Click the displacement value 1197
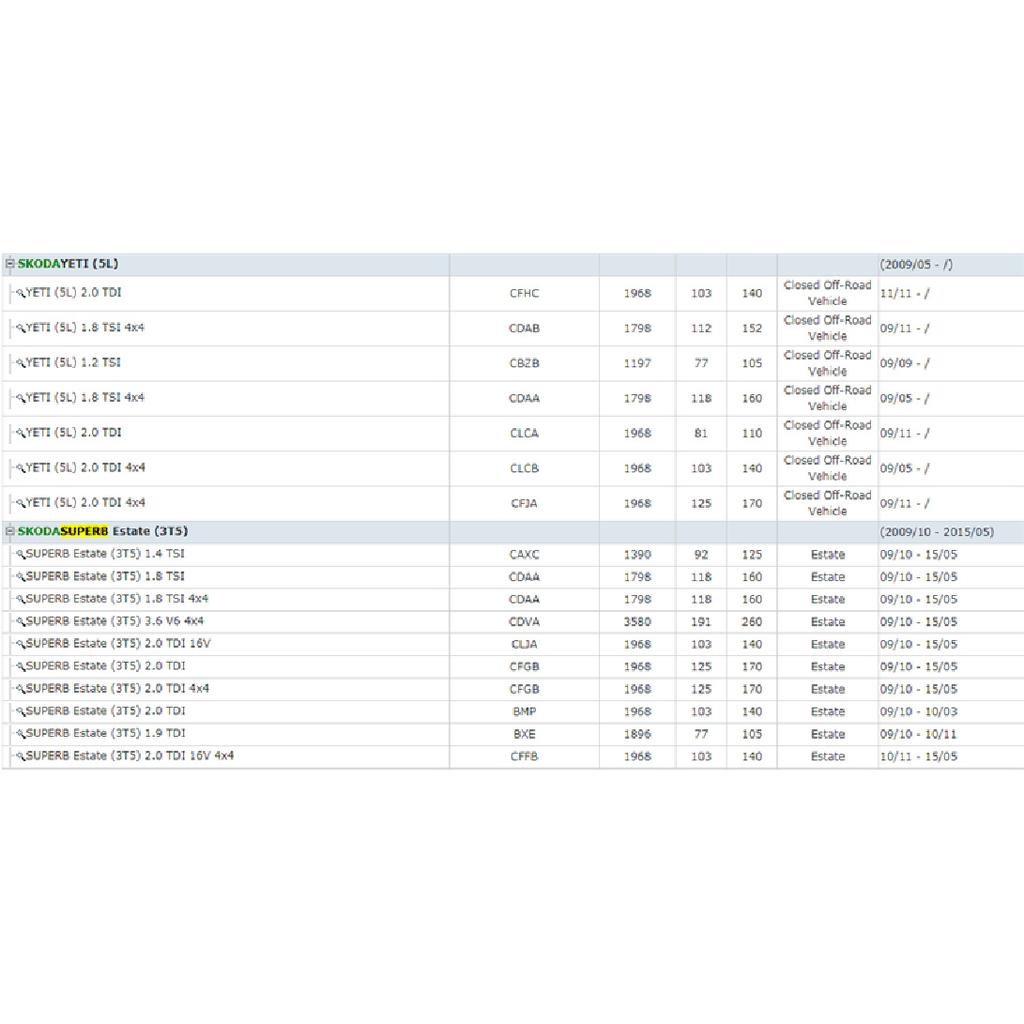Image resolution: width=1024 pixels, height=1024 pixels. coord(637,363)
